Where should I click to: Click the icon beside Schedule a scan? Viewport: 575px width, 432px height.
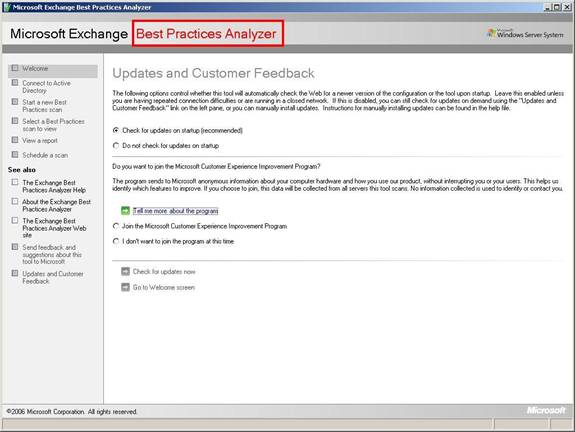tap(15, 155)
